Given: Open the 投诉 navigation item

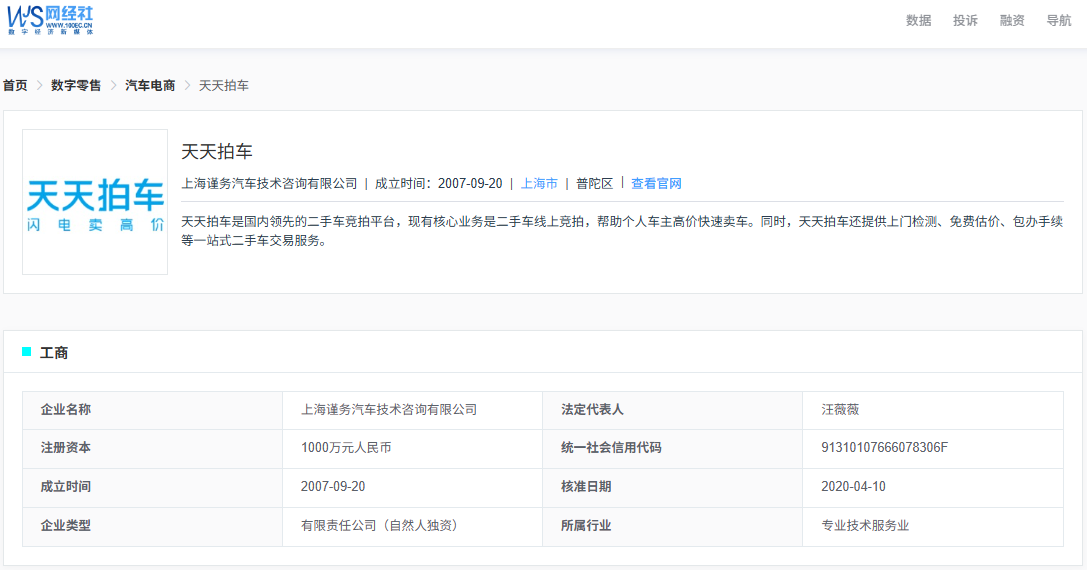Looking at the screenshot, I should click(965, 21).
